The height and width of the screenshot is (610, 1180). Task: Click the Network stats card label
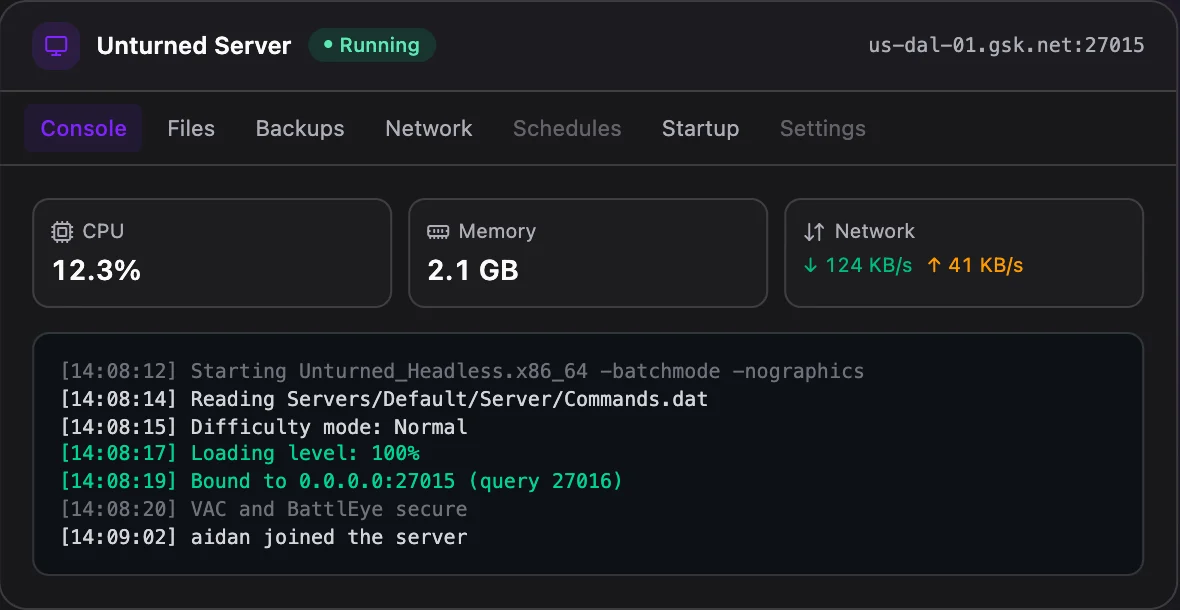click(874, 232)
